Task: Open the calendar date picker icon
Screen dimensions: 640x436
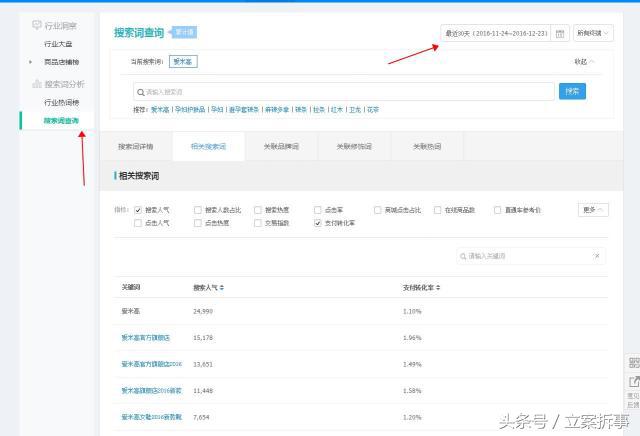Action: point(560,33)
